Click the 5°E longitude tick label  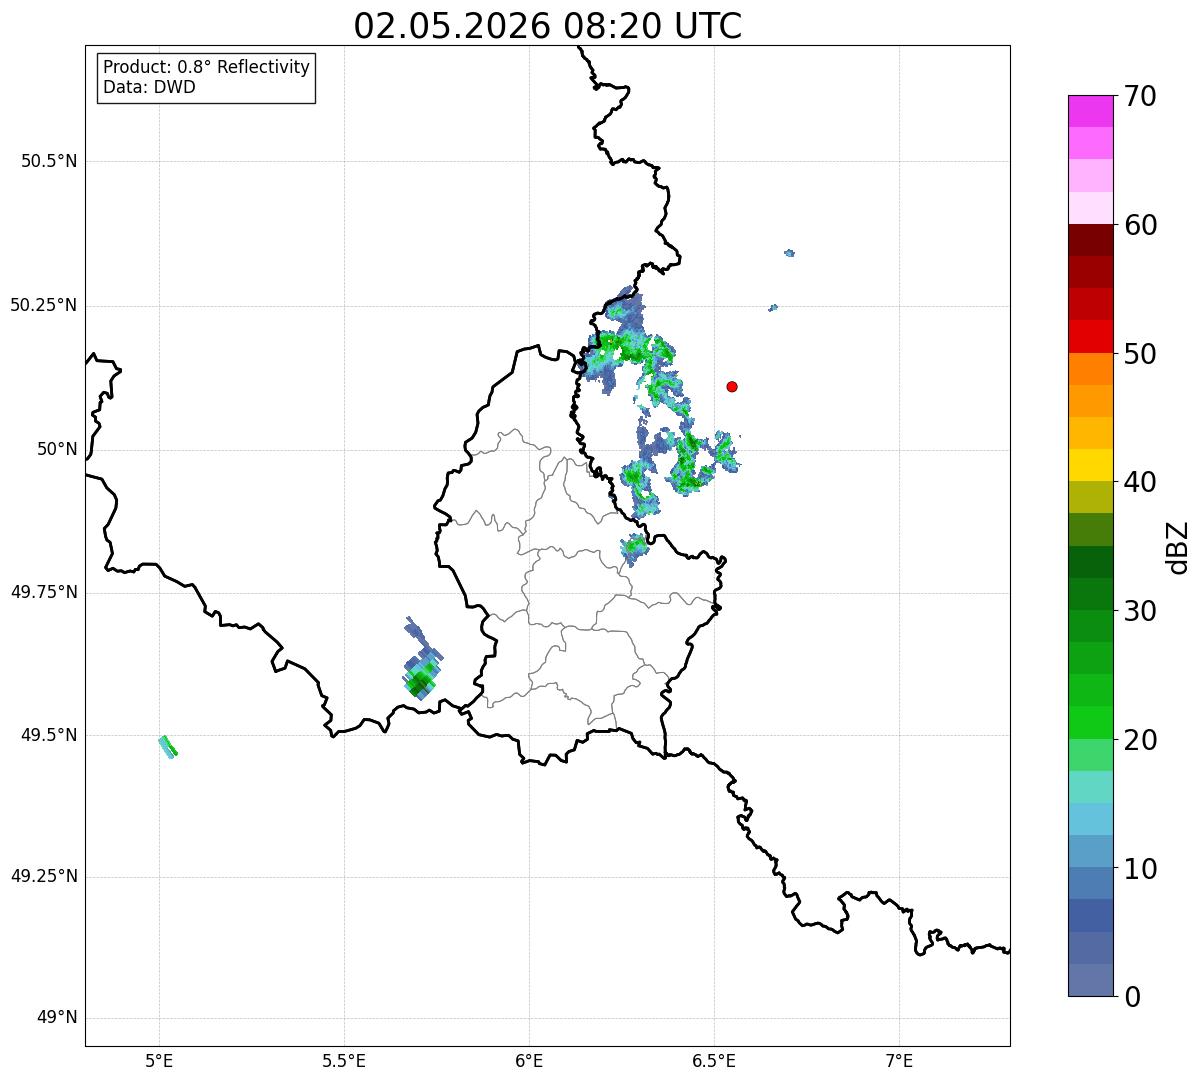pos(159,1060)
